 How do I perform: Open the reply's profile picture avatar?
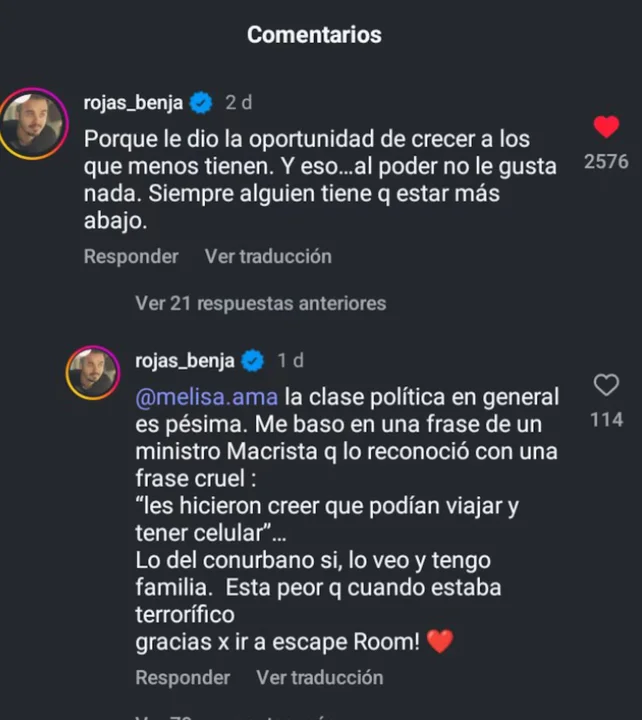pyautogui.click(x=93, y=373)
